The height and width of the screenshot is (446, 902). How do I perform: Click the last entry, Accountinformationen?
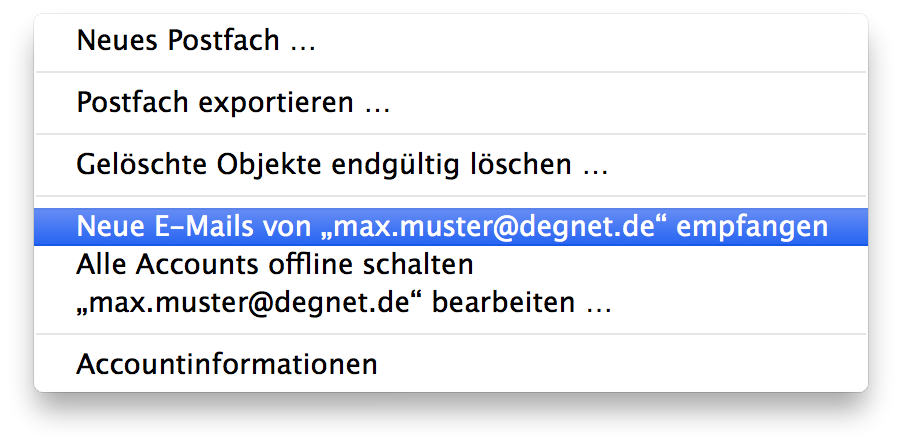coord(227,363)
